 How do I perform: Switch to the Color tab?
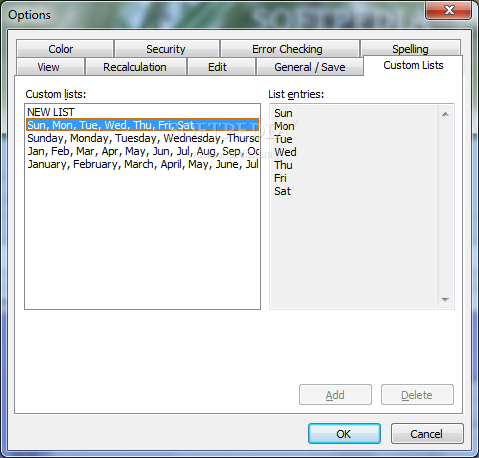[65, 49]
